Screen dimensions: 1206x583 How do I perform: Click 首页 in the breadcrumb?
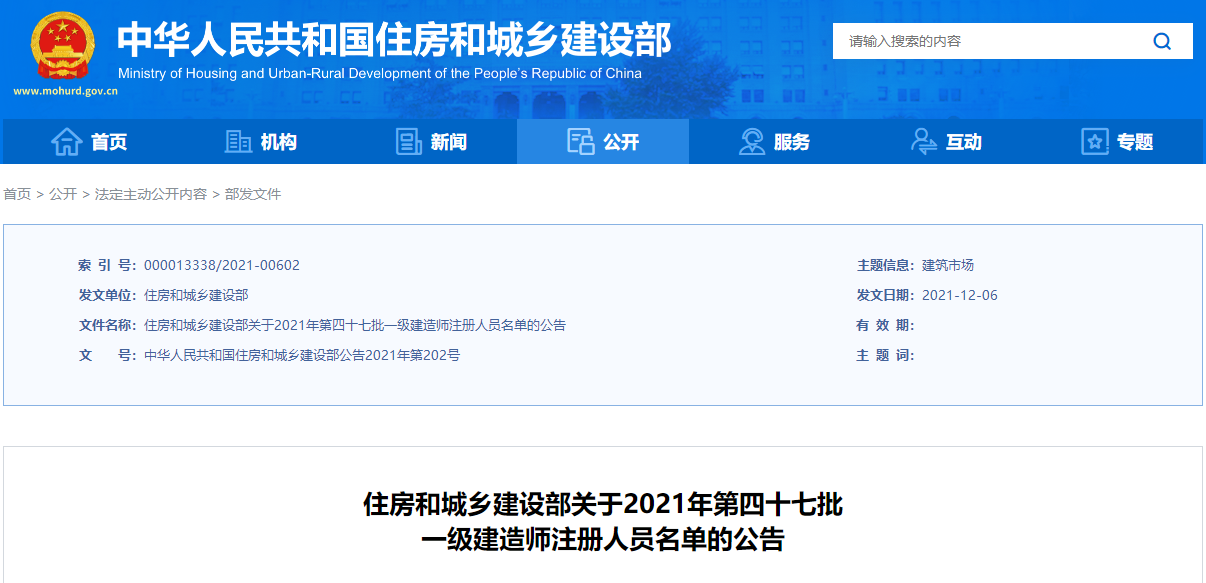[x=17, y=194]
